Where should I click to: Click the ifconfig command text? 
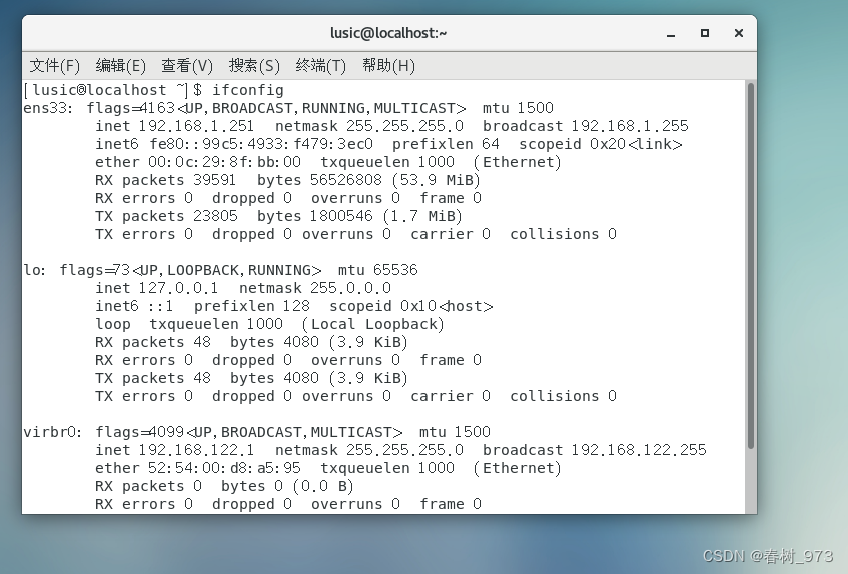coord(248,90)
